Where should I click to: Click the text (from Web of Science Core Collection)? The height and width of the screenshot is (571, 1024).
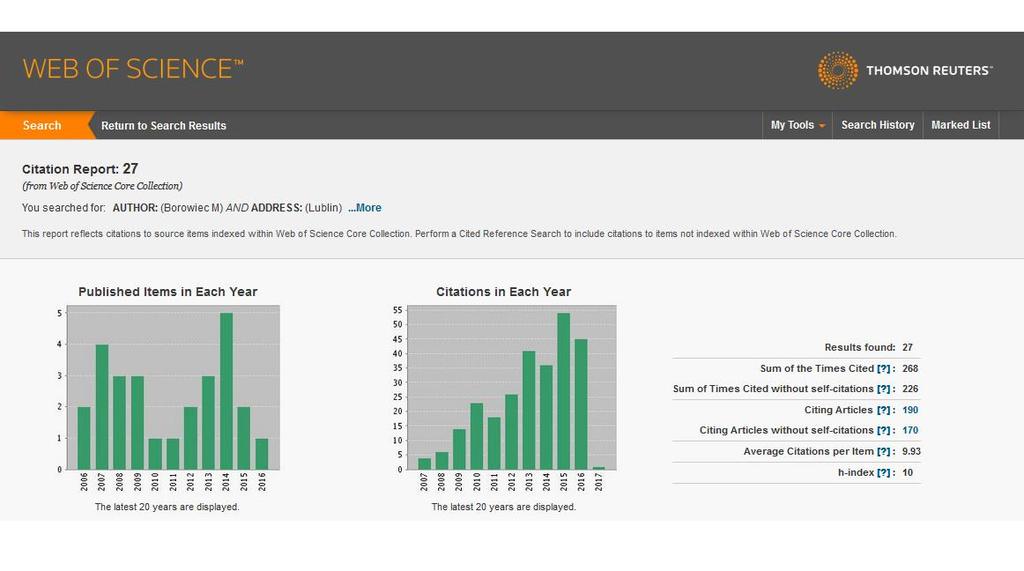click(x=103, y=186)
